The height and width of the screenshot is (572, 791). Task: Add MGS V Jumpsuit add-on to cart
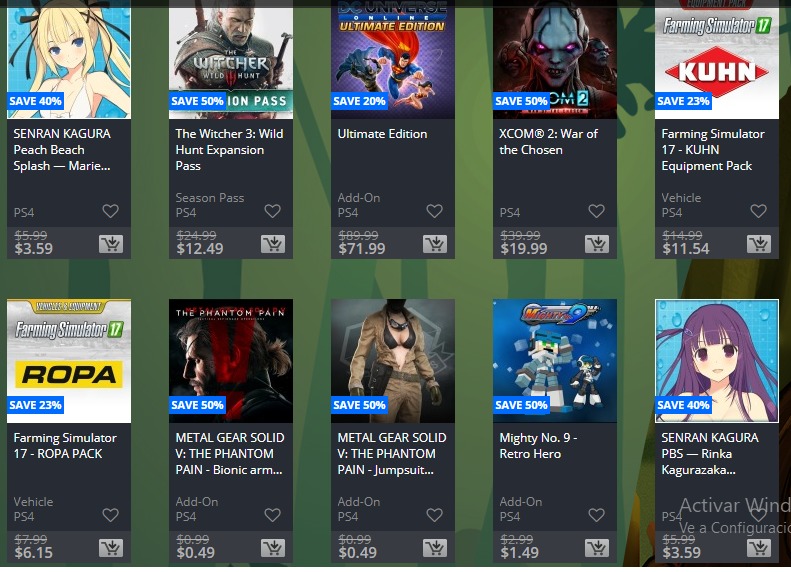(435, 548)
